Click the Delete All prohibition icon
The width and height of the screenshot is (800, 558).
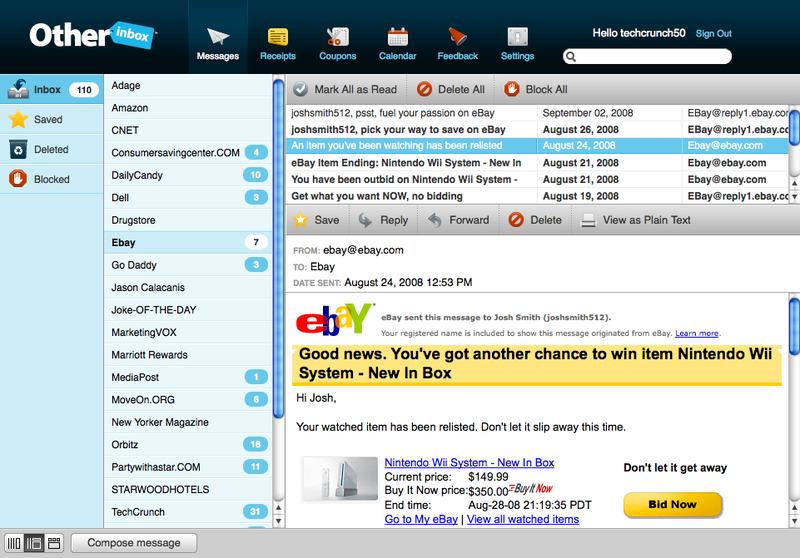(x=424, y=89)
